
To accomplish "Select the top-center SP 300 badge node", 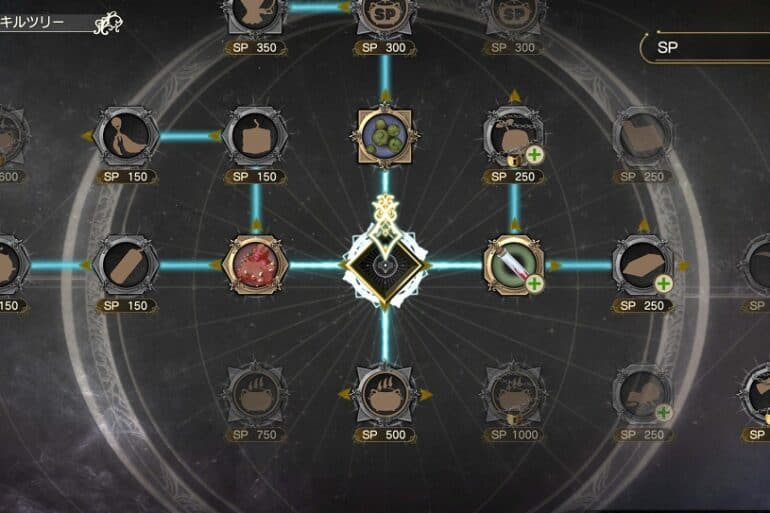I will tap(385, 15).
